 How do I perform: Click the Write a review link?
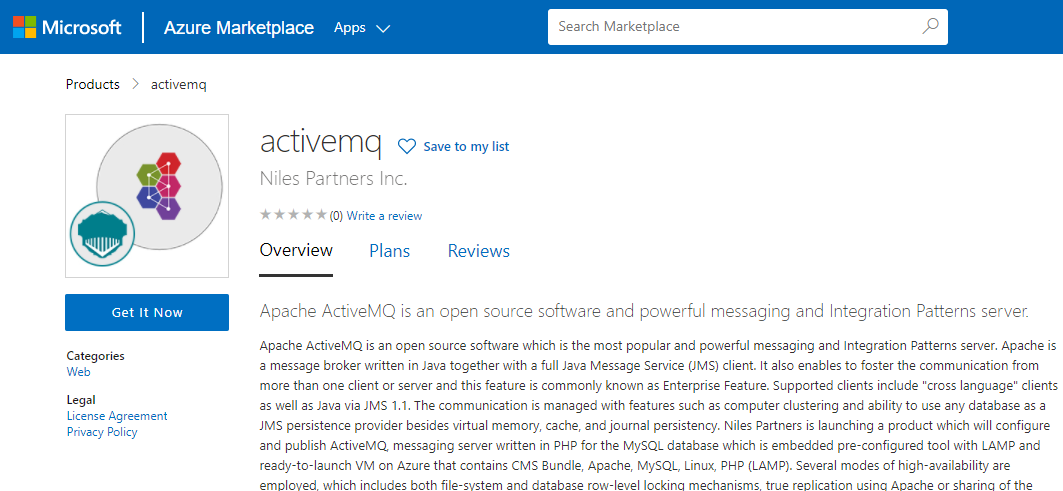pos(384,216)
